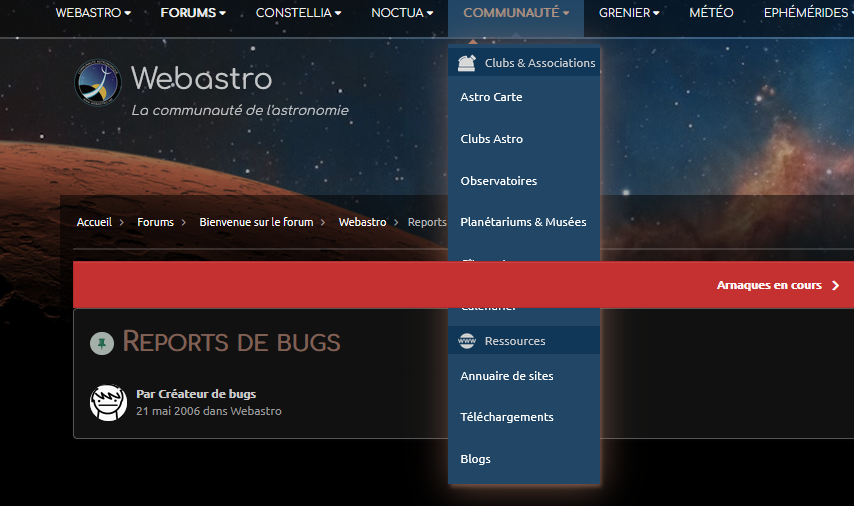Click the Reports breadcrumb item
This screenshot has height=506, width=854.
pos(427,222)
